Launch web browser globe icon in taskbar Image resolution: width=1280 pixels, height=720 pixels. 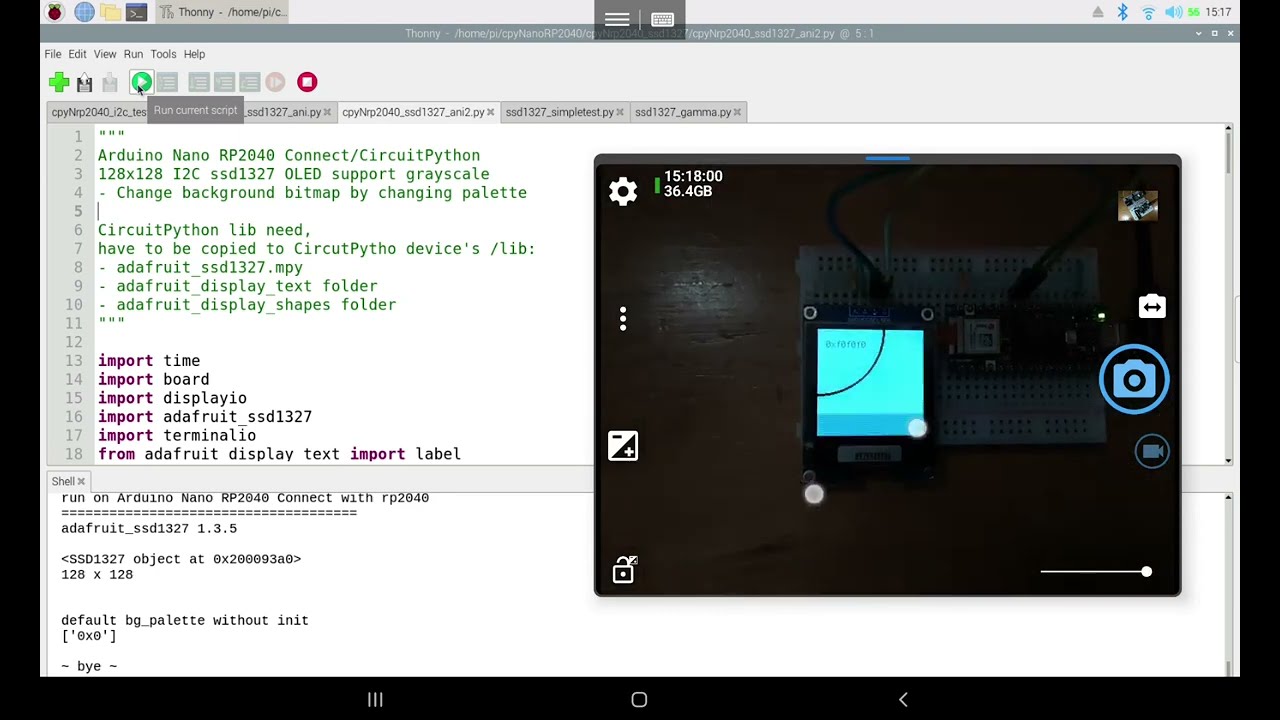(x=84, y=12)
